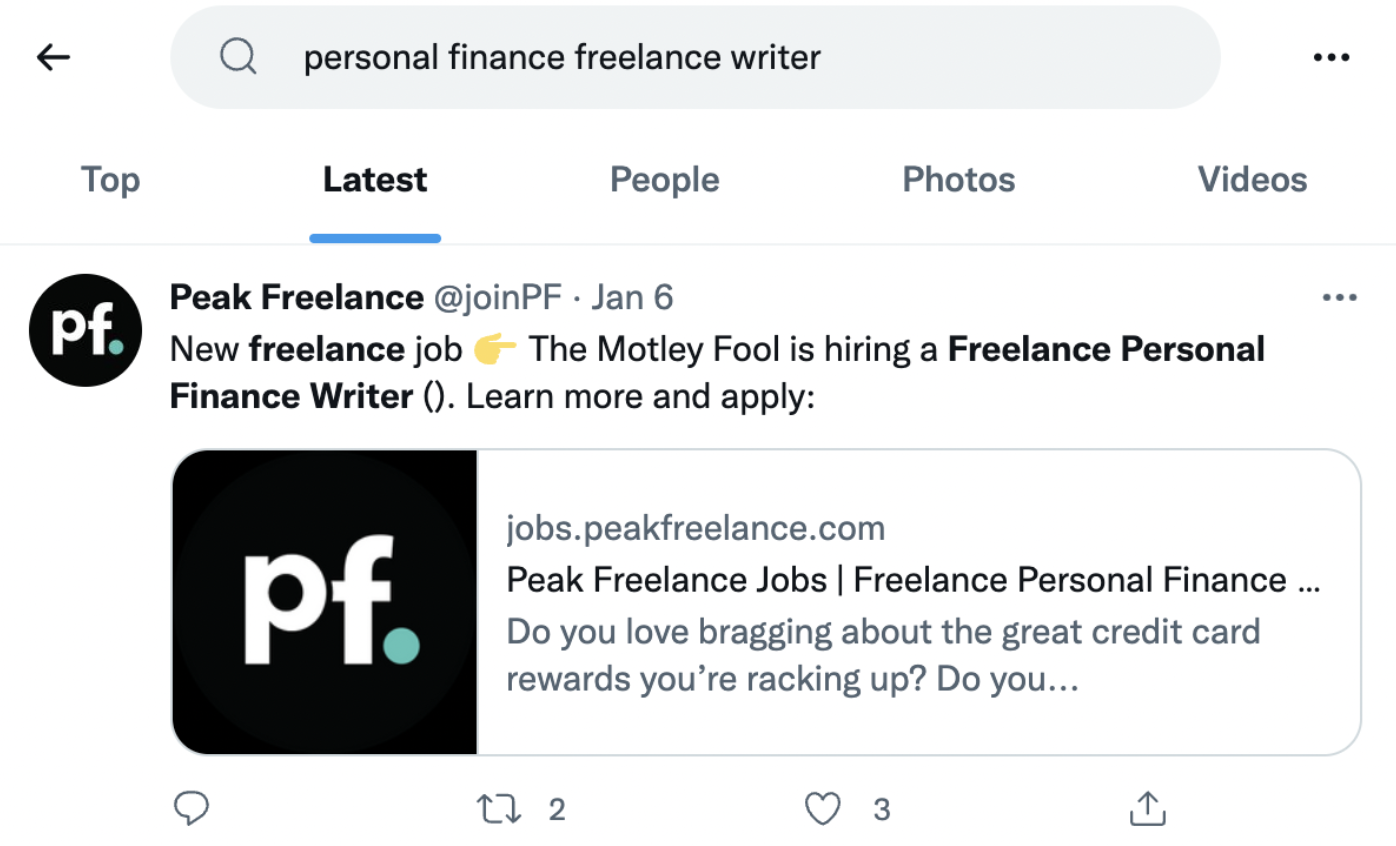Switch to the Top tab
This screenshot has width=1396, height=846.
pyautogui.click(x=110, y=180)
